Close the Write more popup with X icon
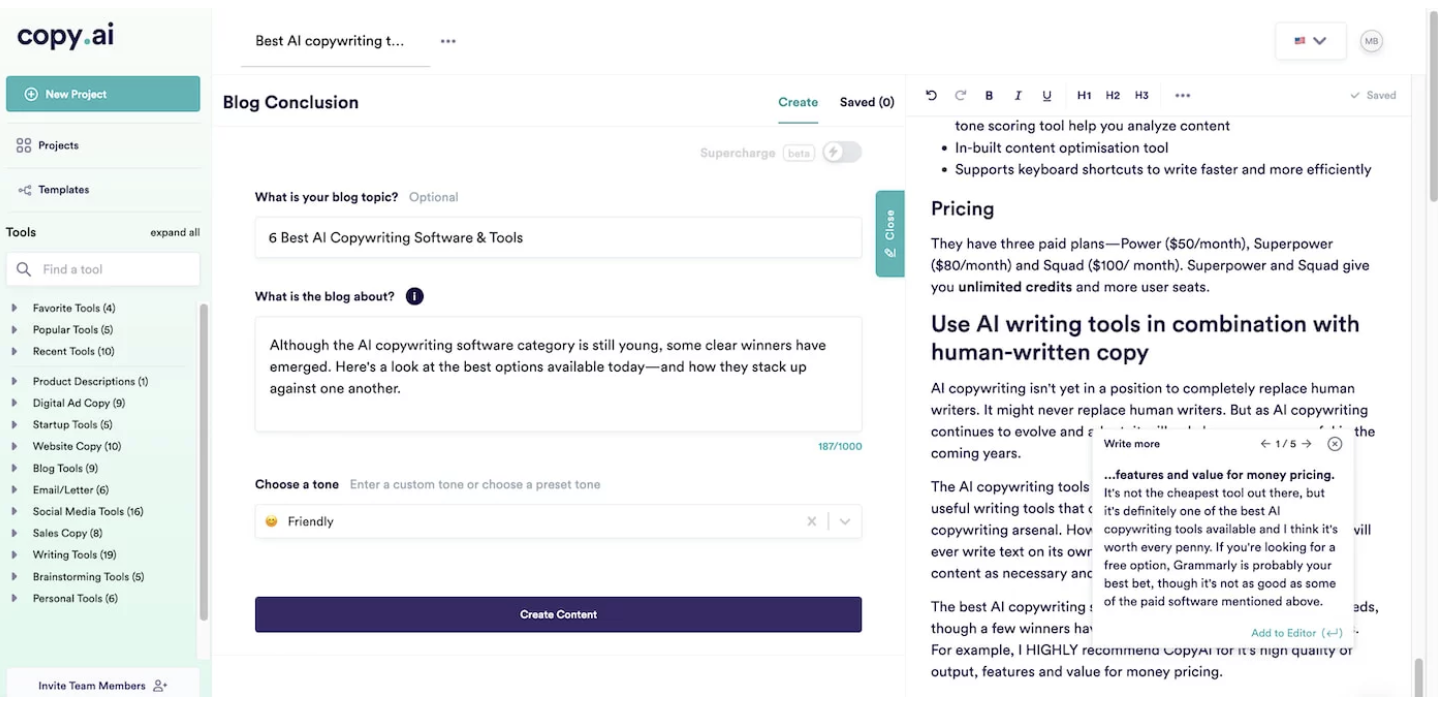The height and width of the screenshot is (706, 1438). click(x=1334, y=444)
